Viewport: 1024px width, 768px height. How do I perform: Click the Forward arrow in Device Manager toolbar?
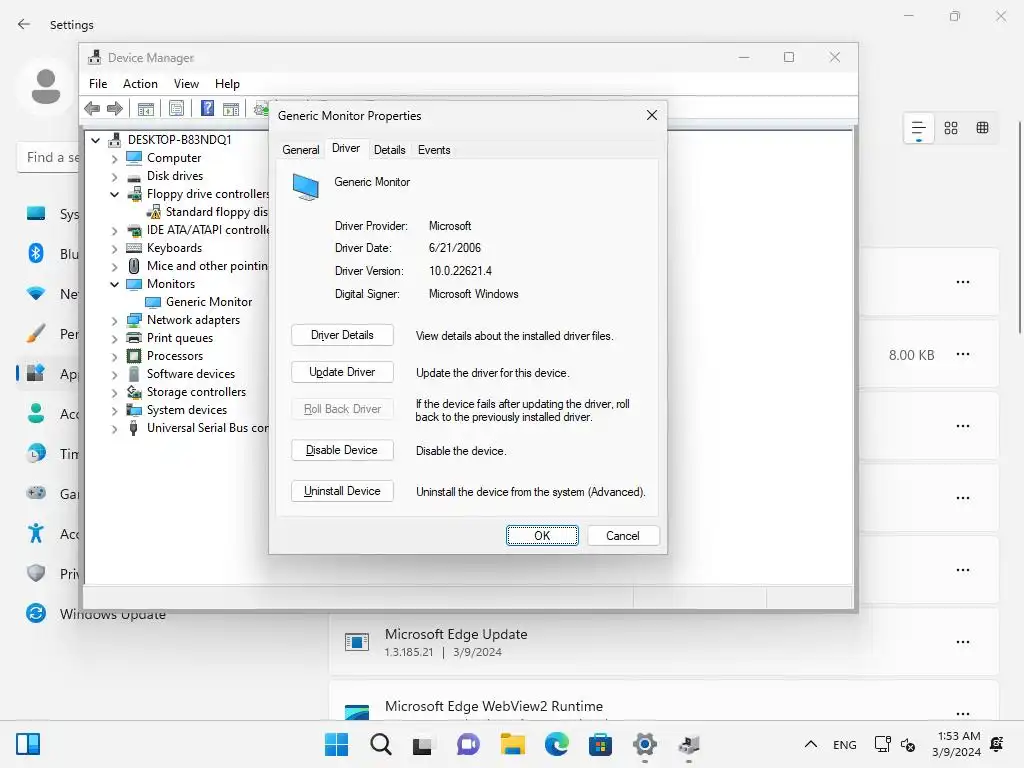[115, 108]
